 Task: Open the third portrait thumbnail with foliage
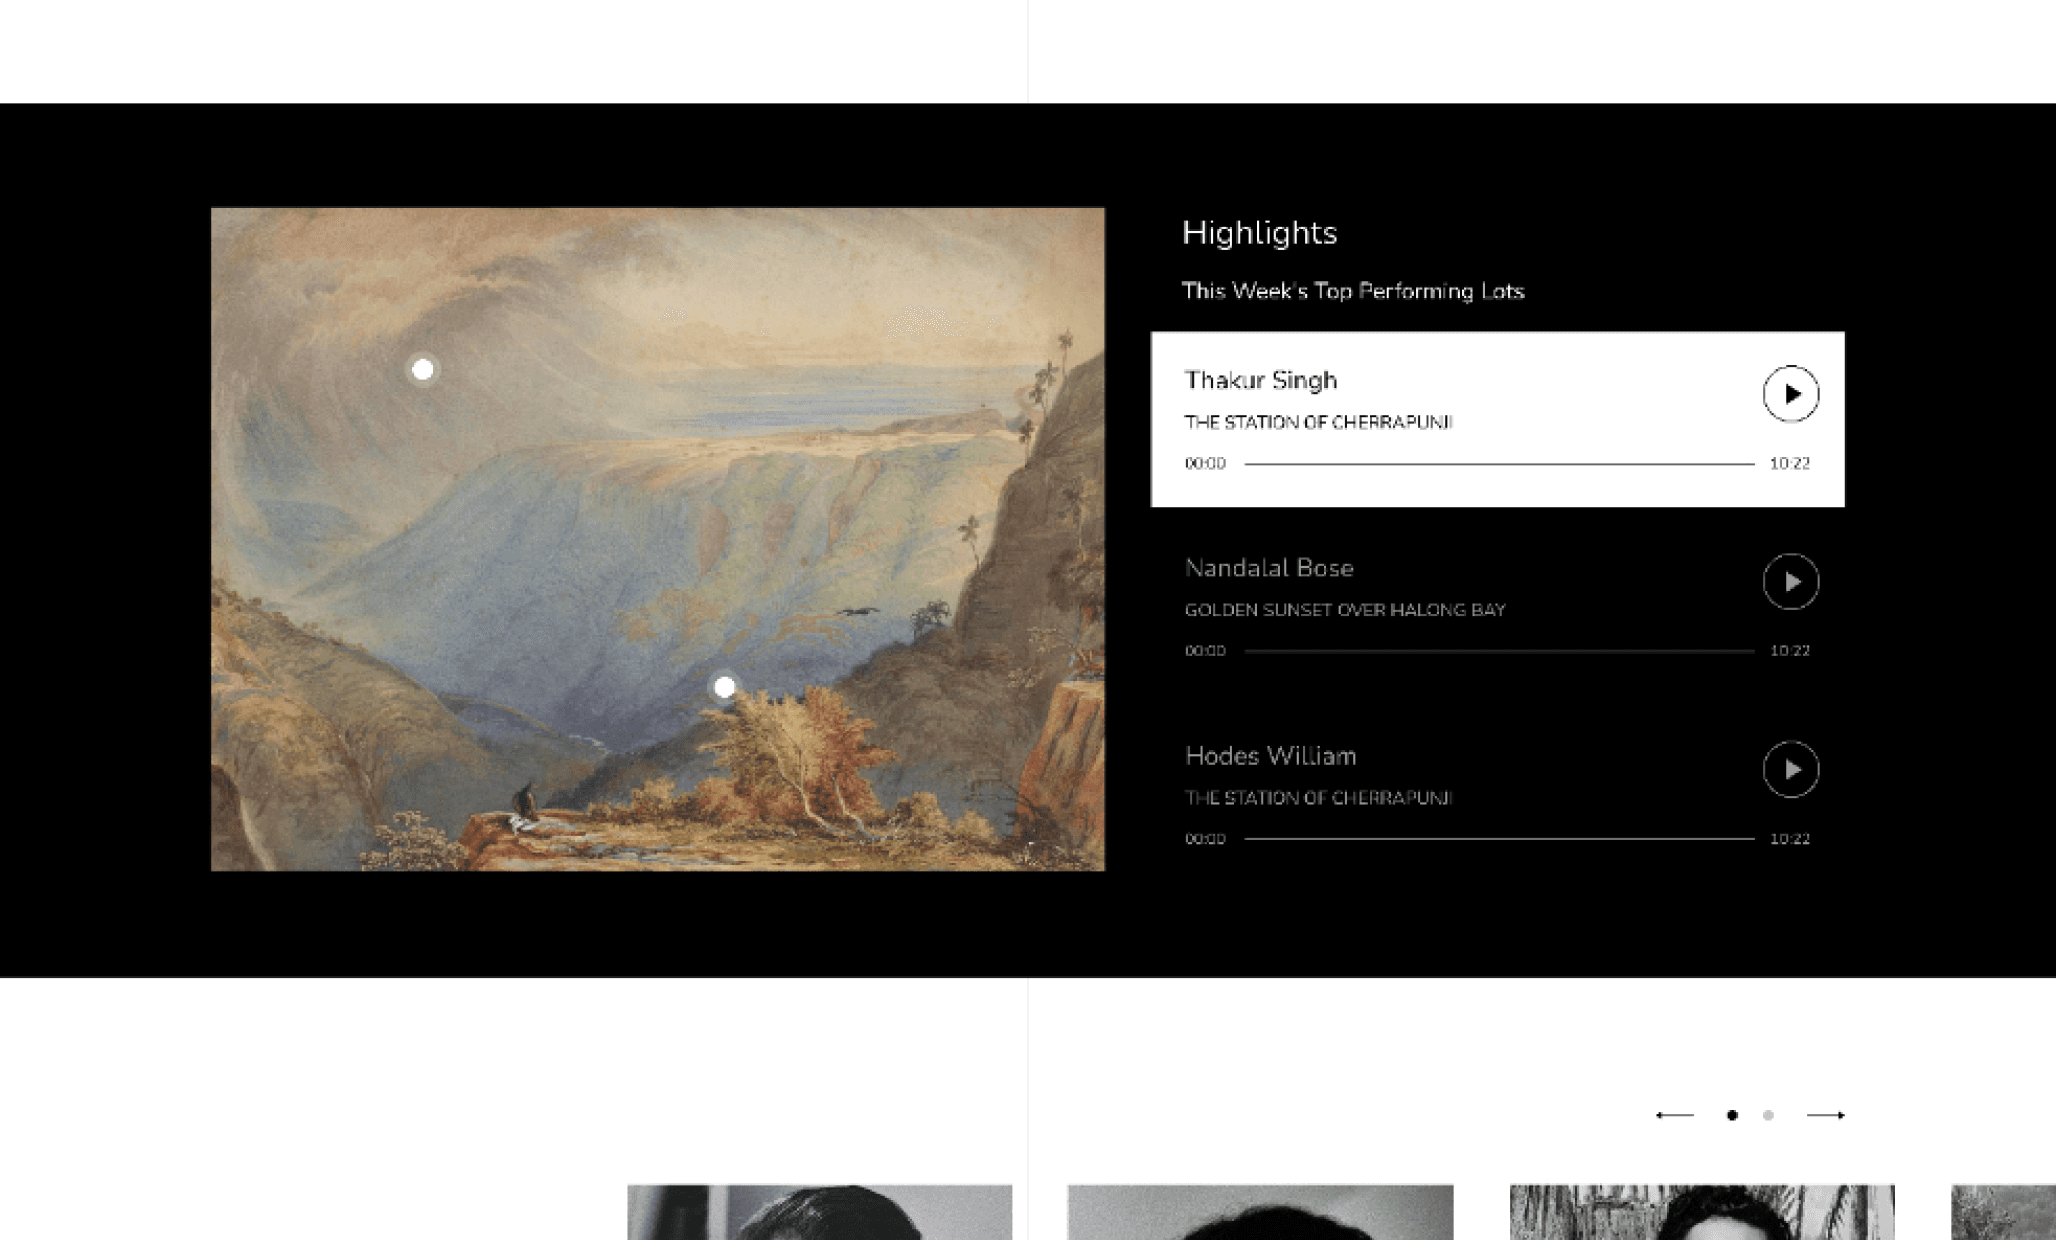pos(1702,1212)
